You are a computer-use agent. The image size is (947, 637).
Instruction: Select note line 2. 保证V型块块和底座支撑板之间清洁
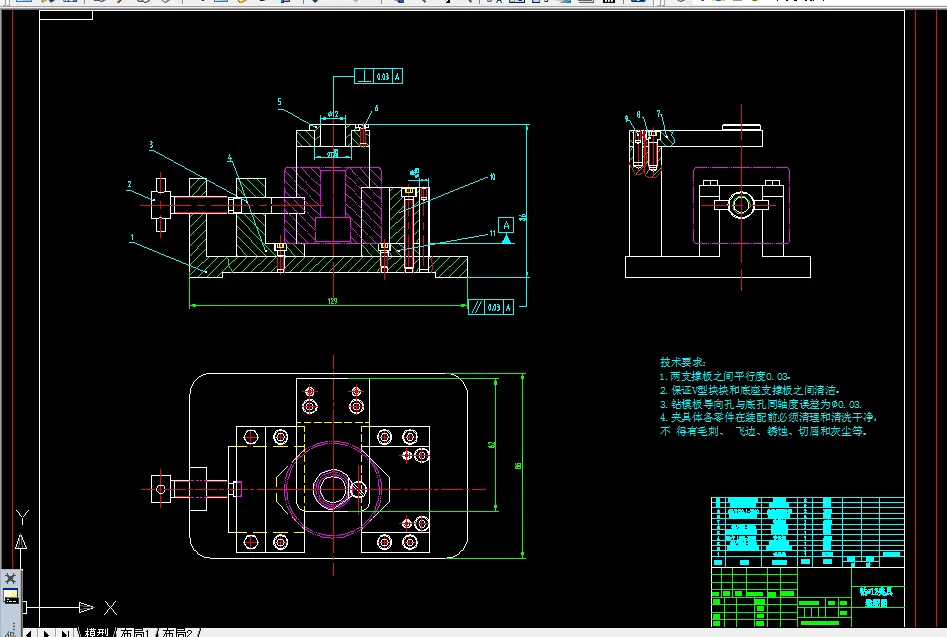tap(750, 390)
